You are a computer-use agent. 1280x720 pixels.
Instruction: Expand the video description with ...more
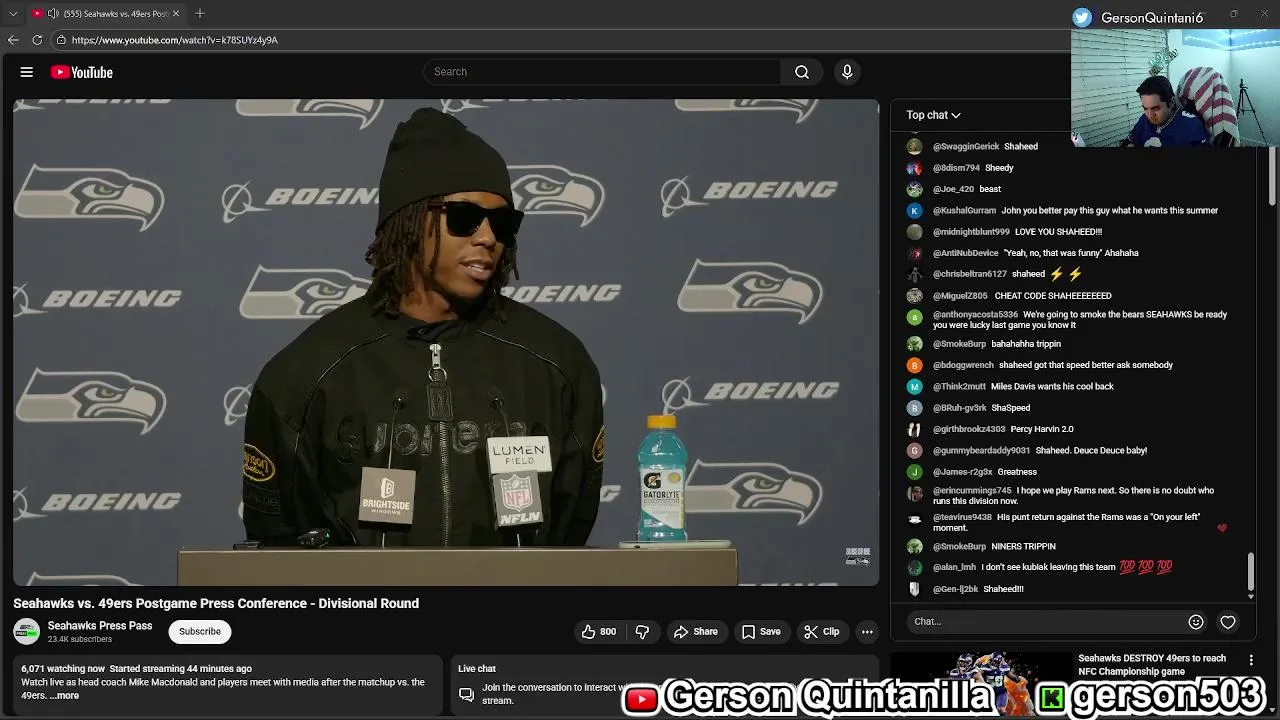click(x=64, y=696)
